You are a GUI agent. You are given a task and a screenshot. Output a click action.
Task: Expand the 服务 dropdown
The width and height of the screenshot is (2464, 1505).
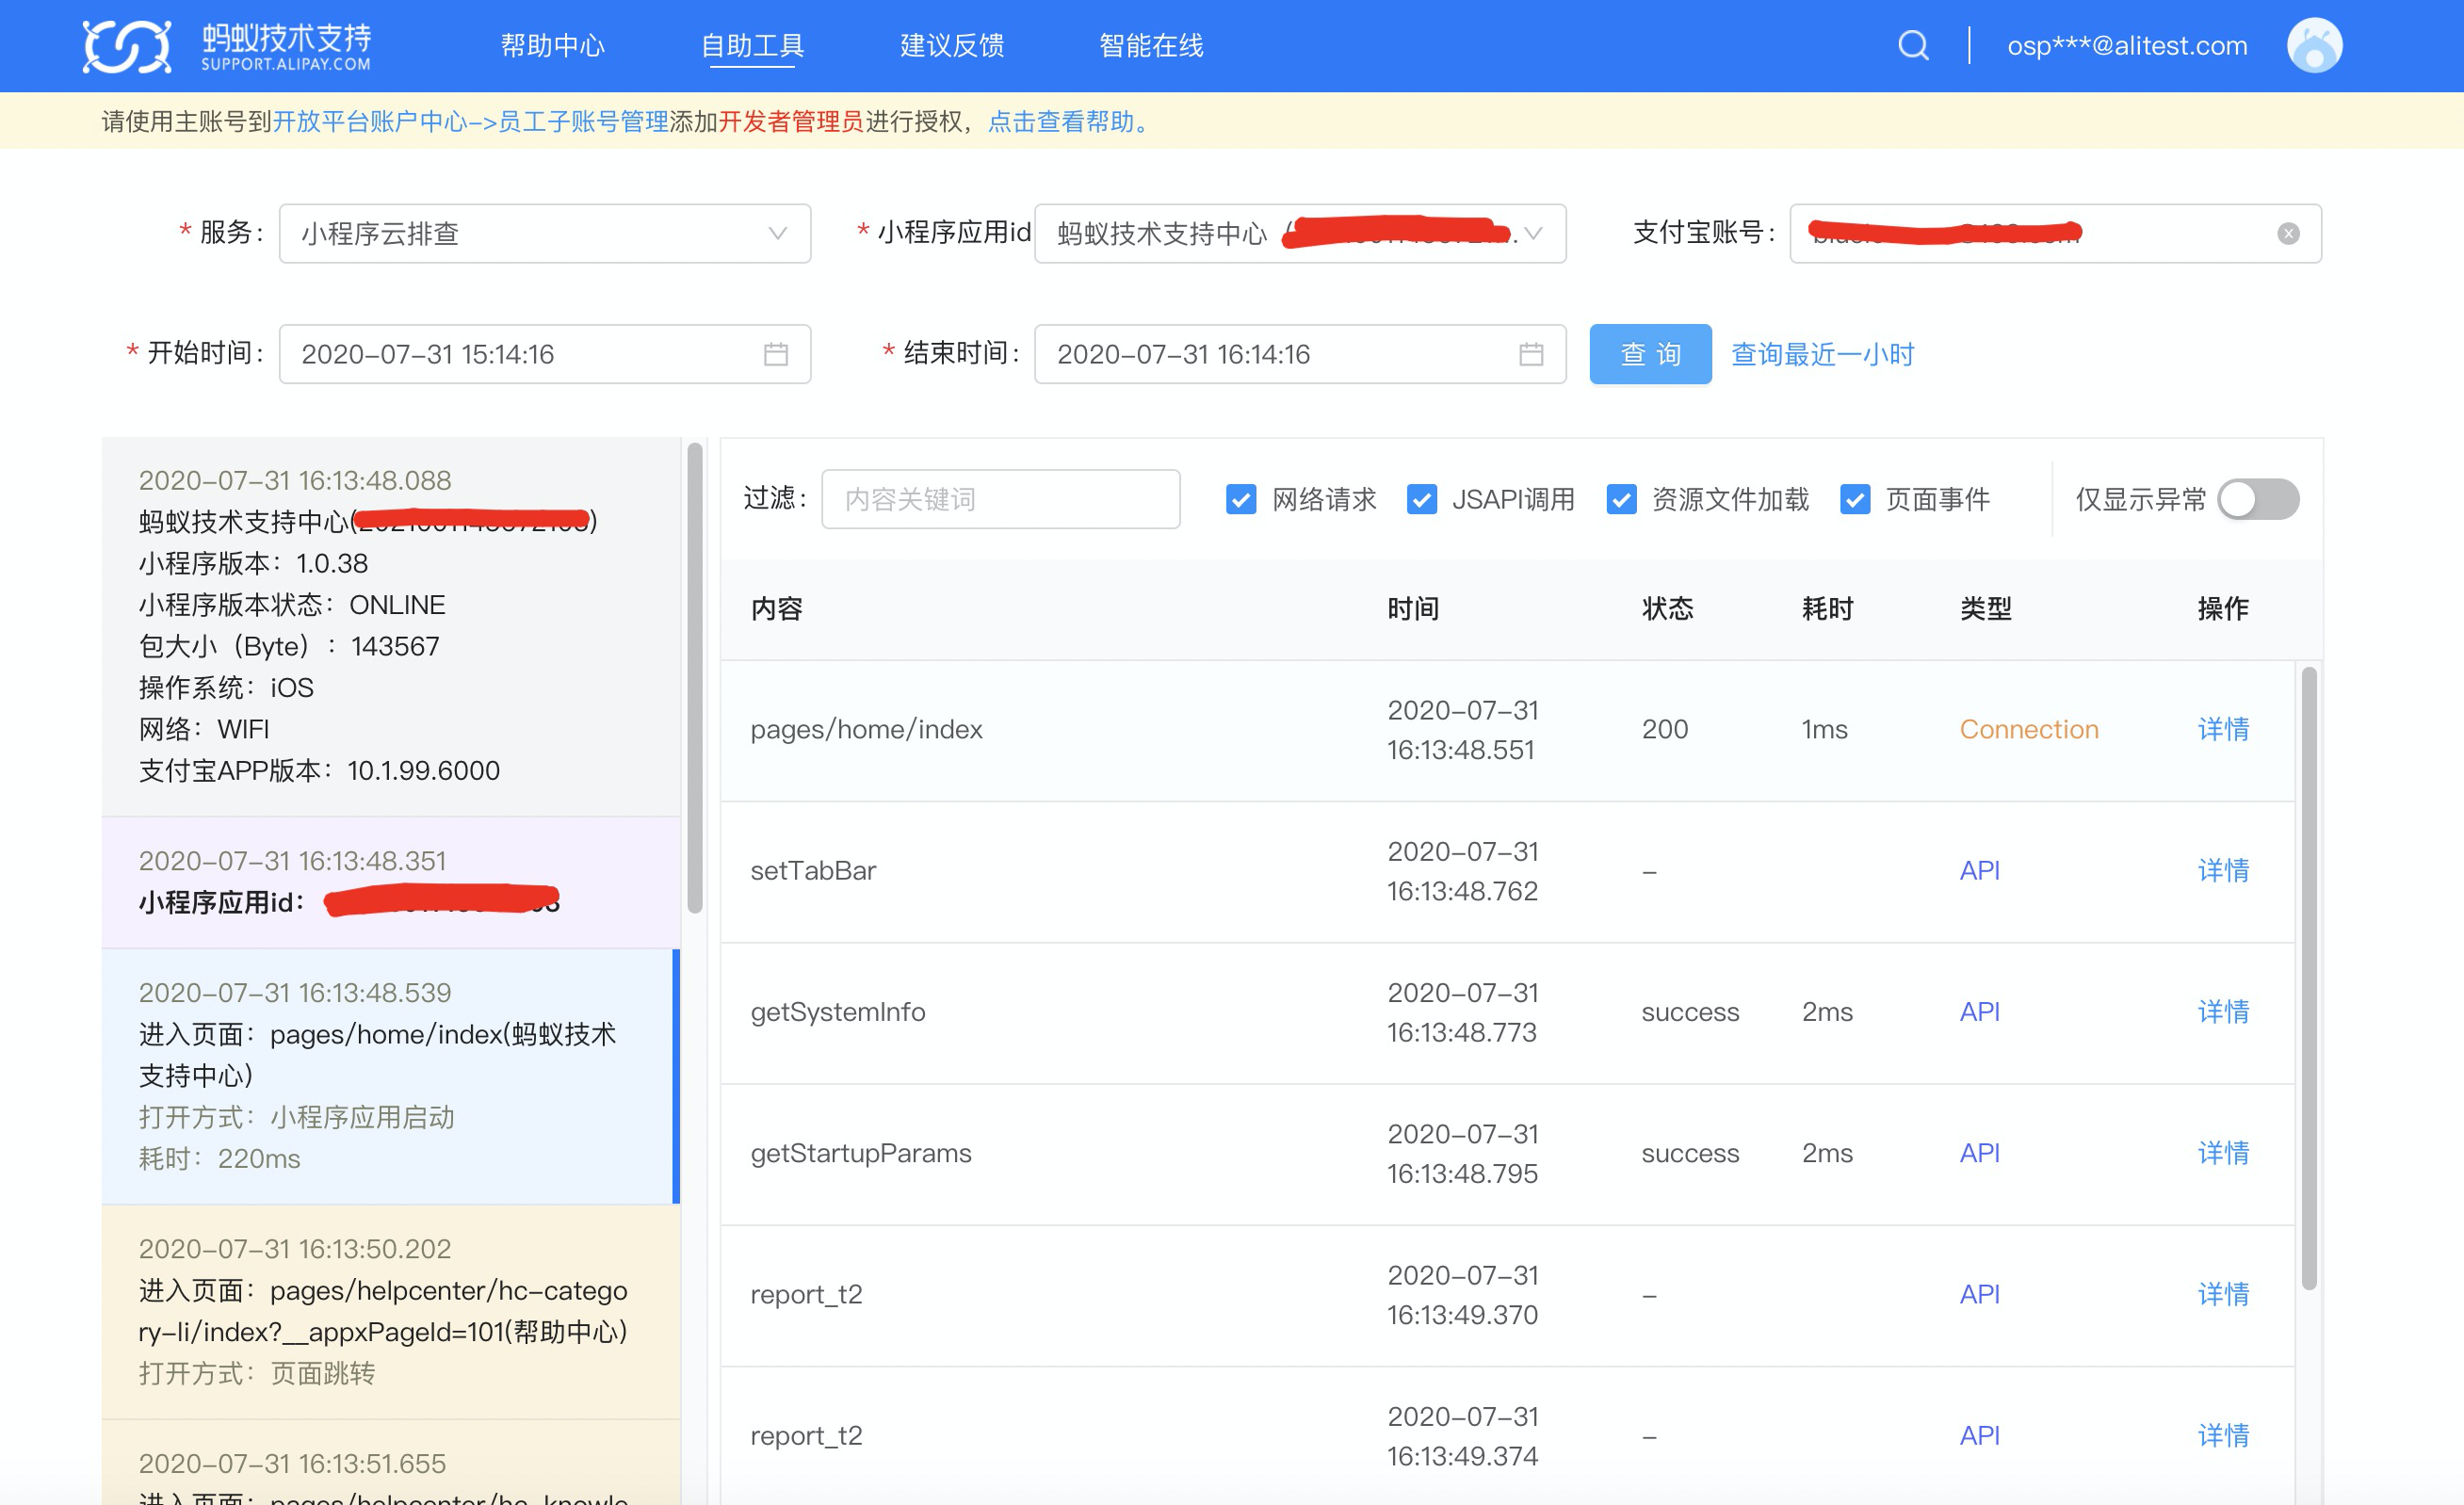click(x=545, y=233)
